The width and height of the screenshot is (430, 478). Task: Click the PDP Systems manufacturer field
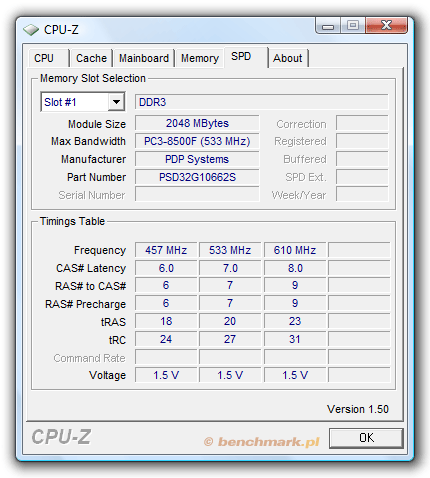click(197, 159)
